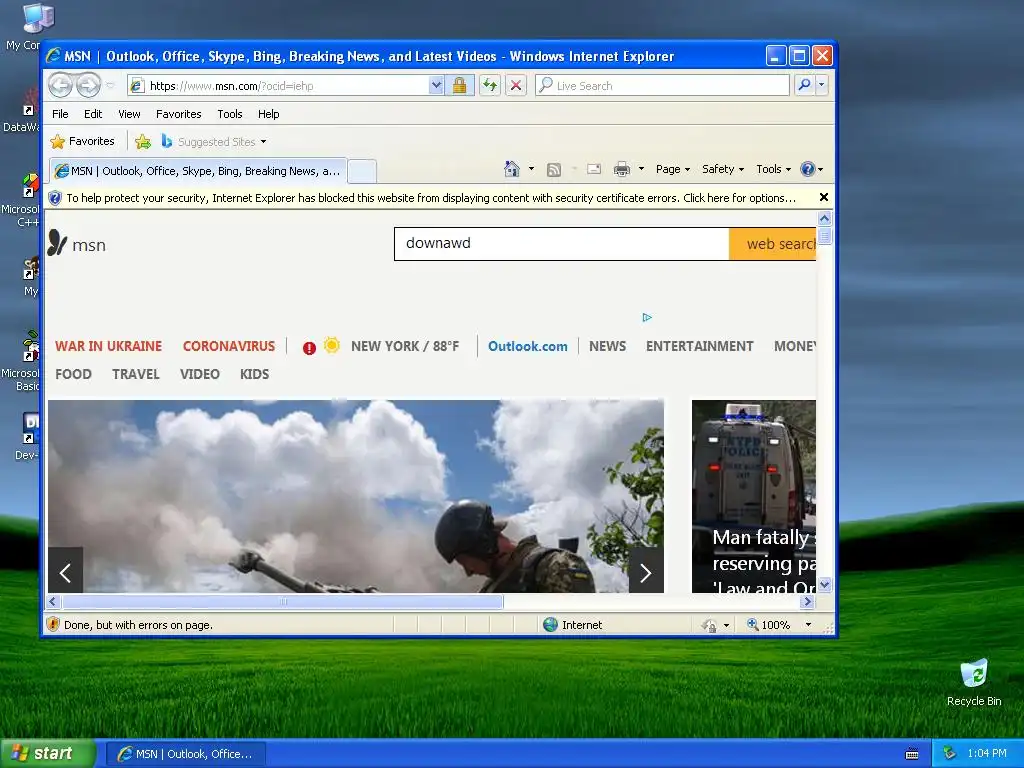Open the recent pages dropdown beside Forward
This screenshot has height=768, width=1024.
tap(110, 86)
